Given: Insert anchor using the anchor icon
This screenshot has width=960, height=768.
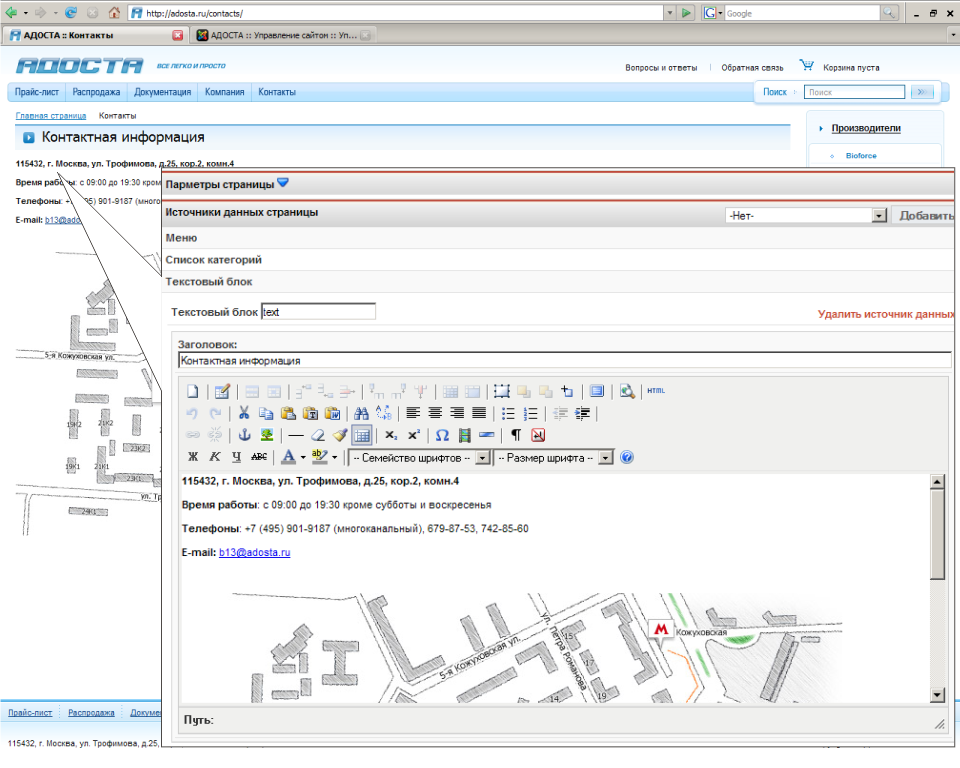Looking at the screenshot, I should (243, 435).
